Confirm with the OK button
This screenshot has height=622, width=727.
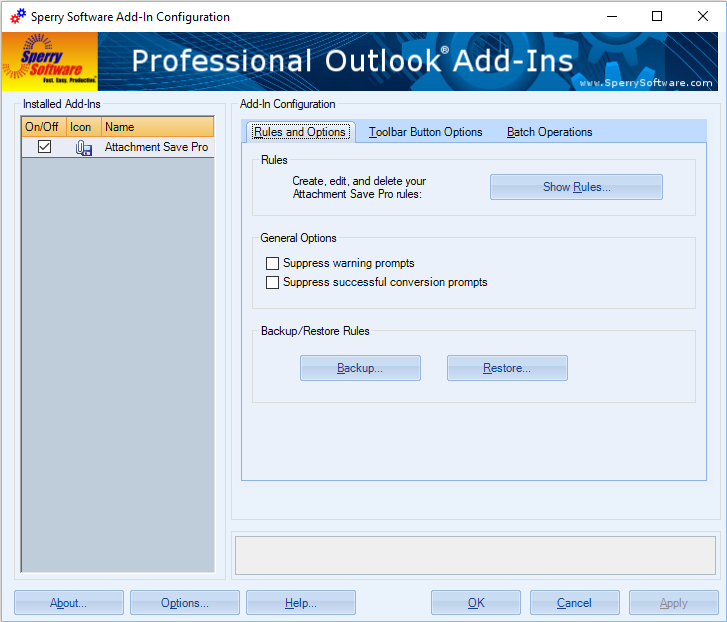coord(476,603)
